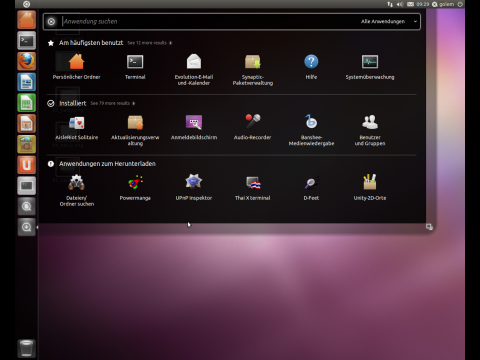Image resolution: width=480 pixels, height=360 pixels.
Task: Clear the search field with the X icon
Action: pyautogui.click(x=51, y=21)
